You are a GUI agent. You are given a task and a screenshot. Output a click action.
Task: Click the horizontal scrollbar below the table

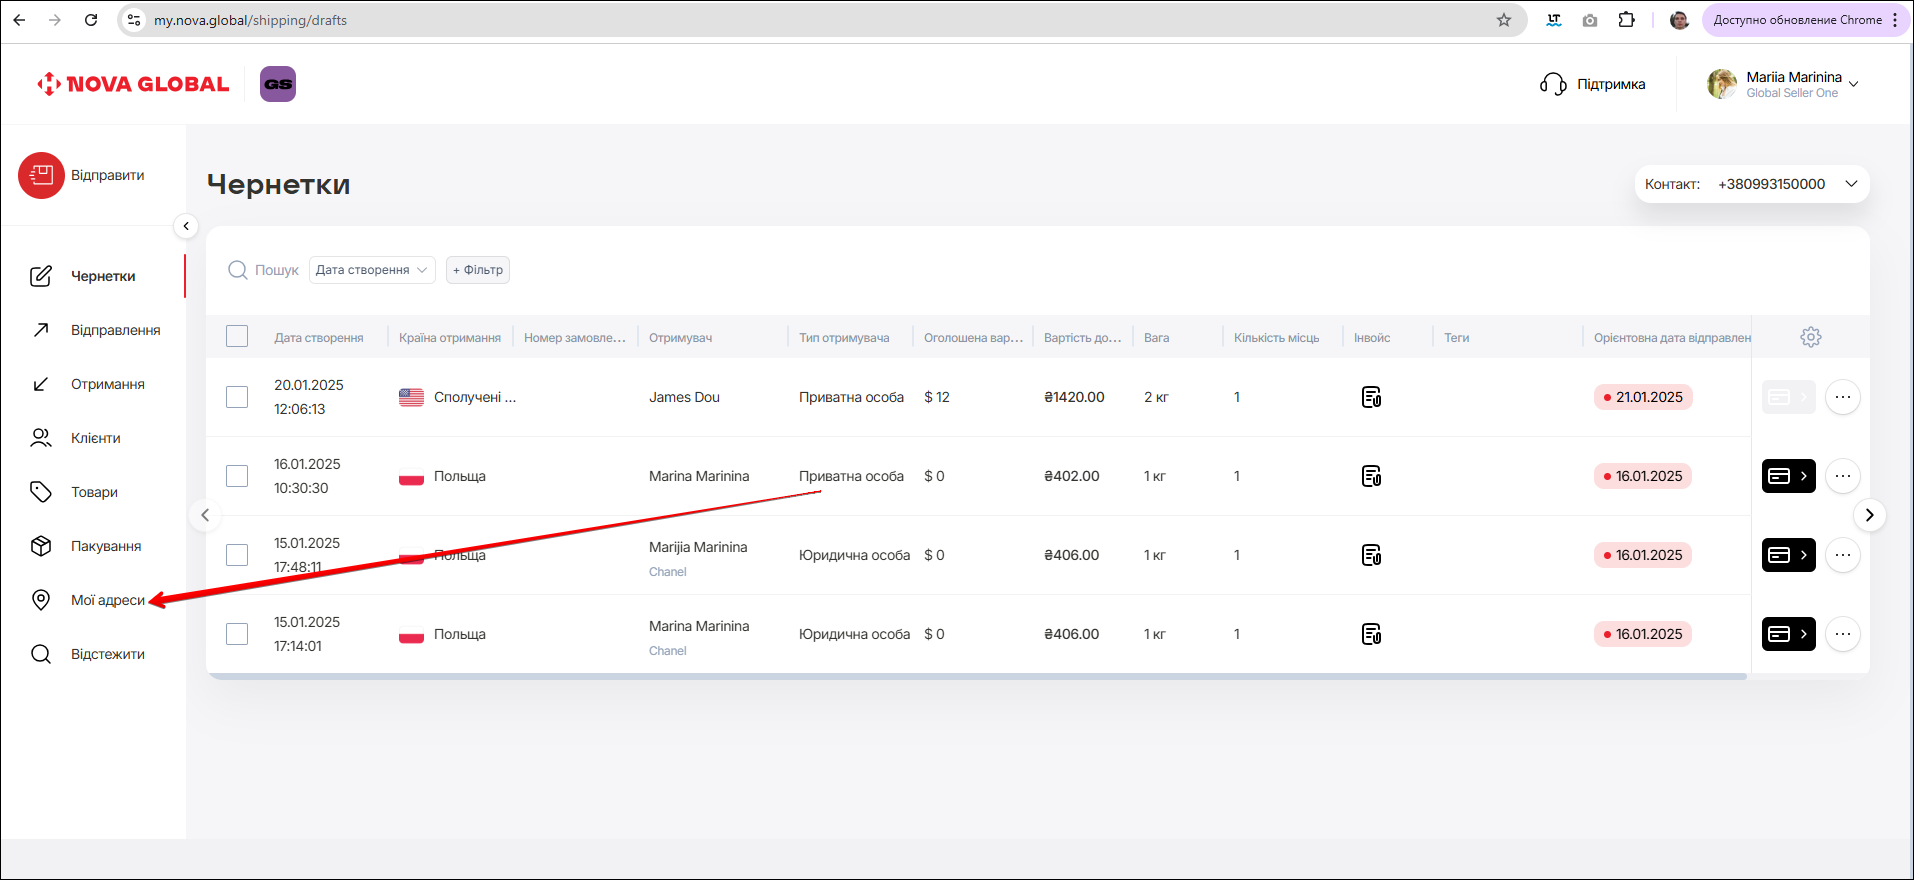pos(976,677)
